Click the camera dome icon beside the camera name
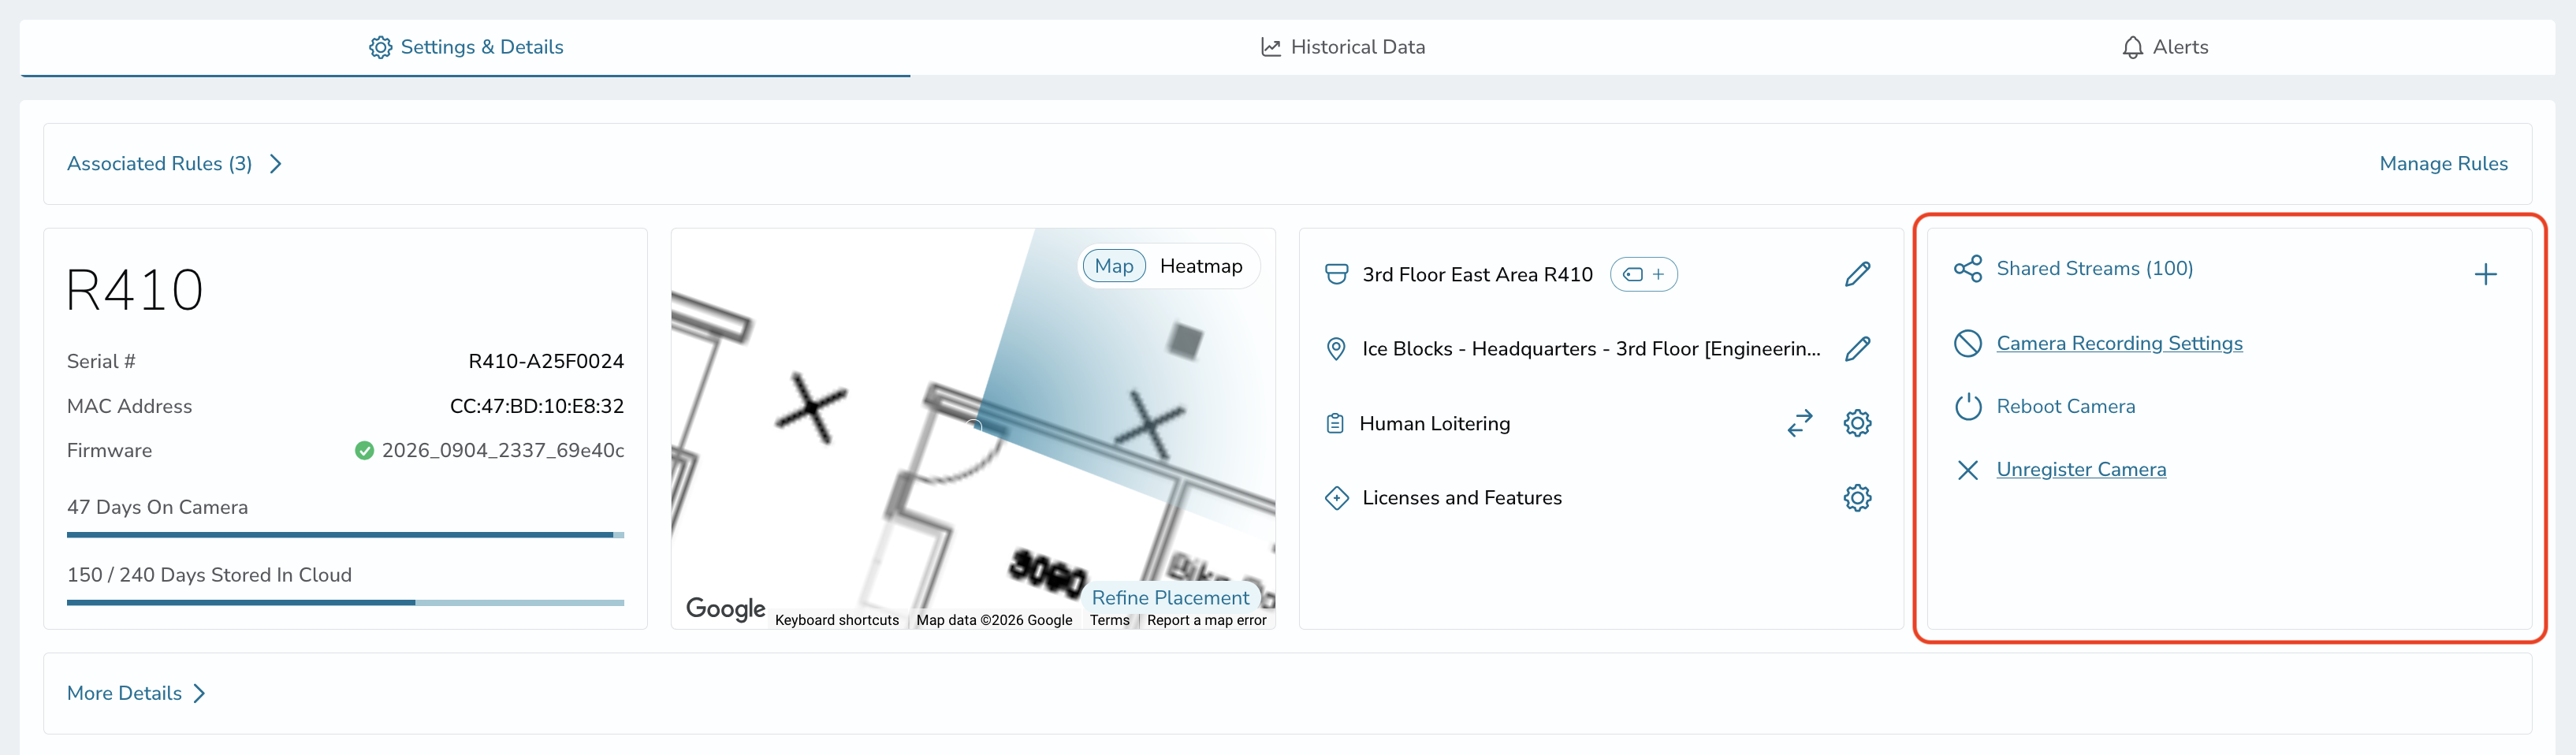This screenshot has width=2576, height=755. click(1336, 274)
